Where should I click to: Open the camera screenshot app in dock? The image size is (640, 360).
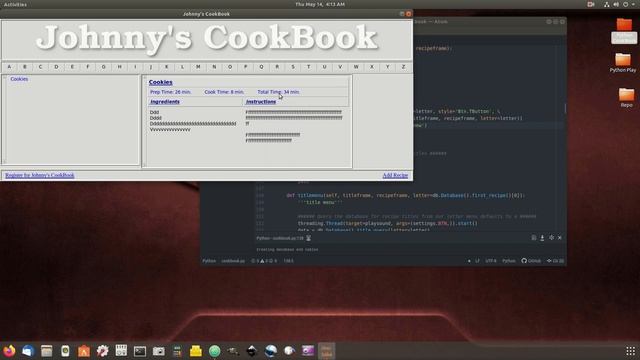point(158,351)
